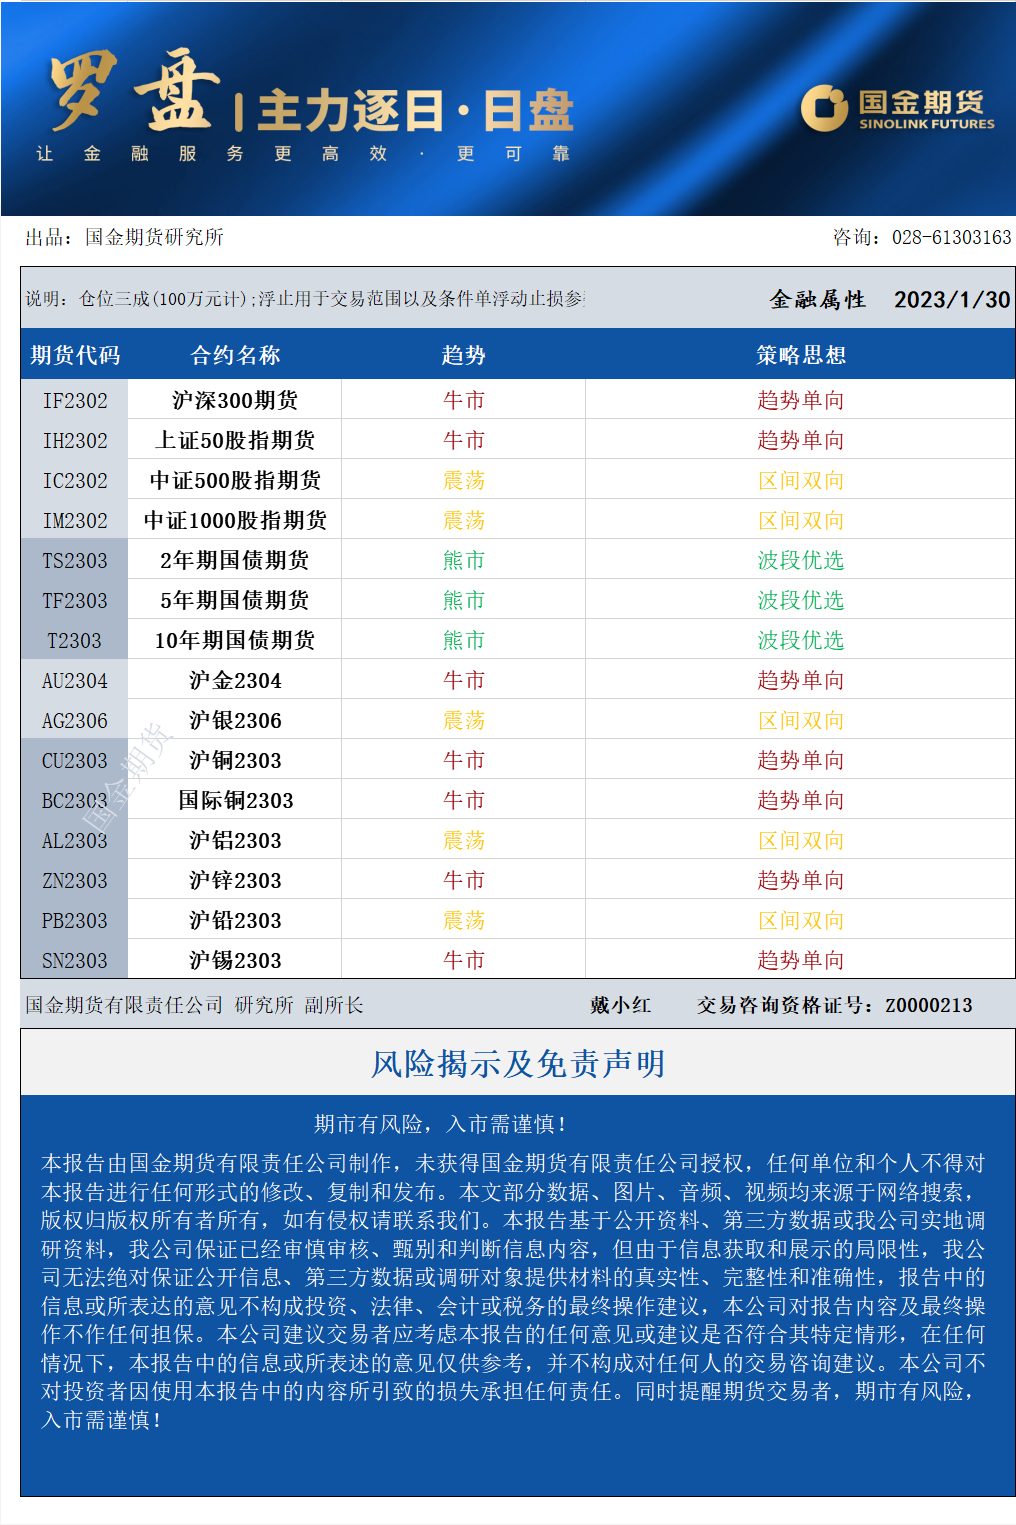1016x1525 pixels.
Task: Select futures code TS2303
Action: pos(75,560)
